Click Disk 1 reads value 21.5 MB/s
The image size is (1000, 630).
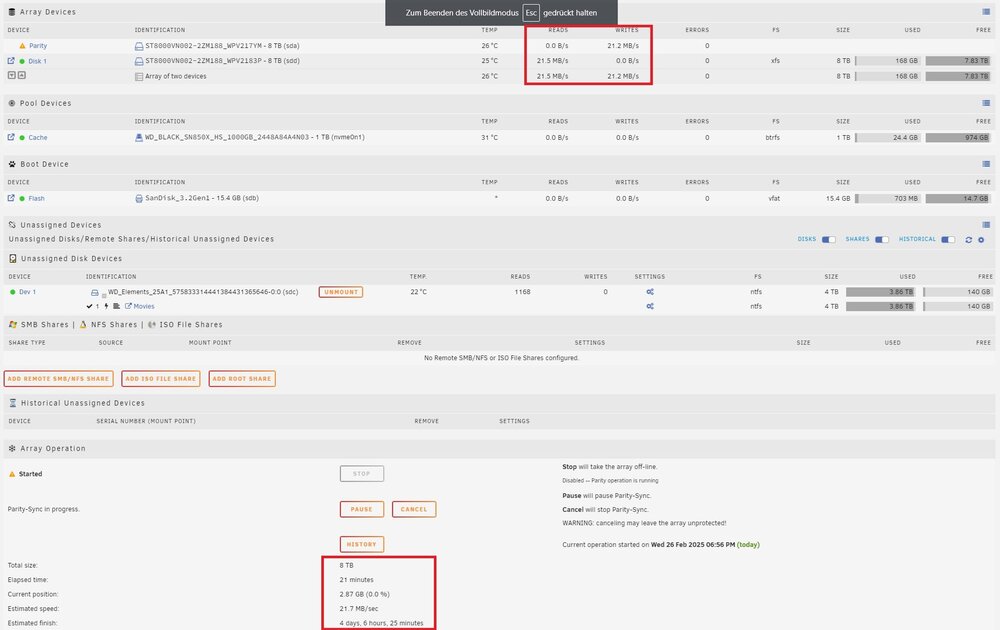552,61
